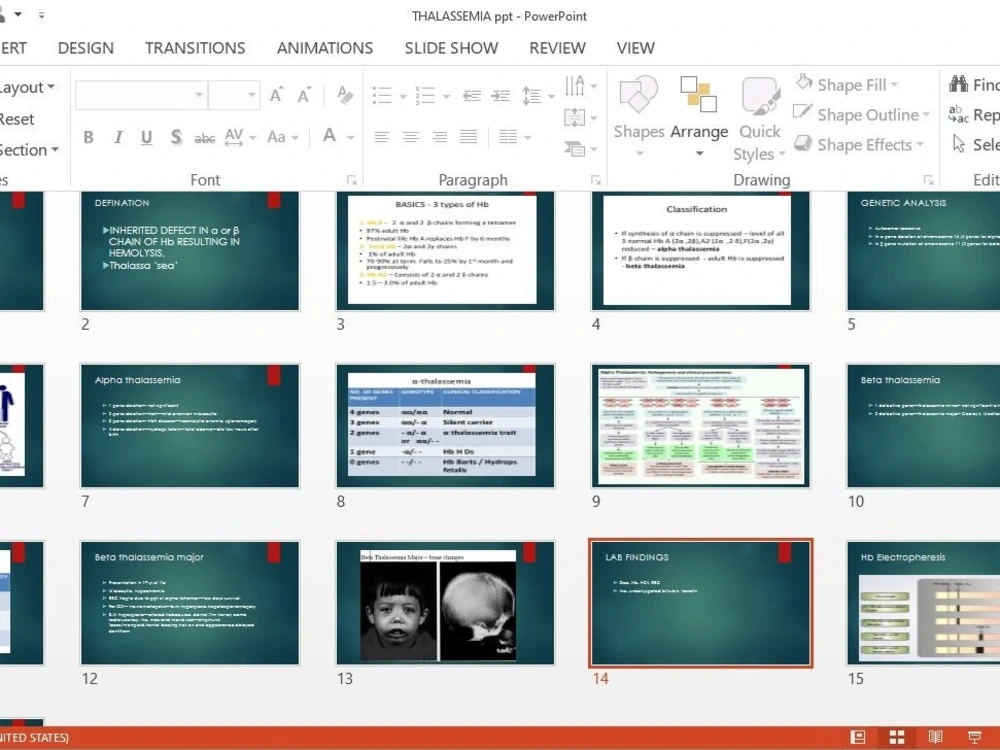This screenshot has width=1000, height=750.
Task: Switch to the TRANSITIONS ribbon tab
Action: [x=195, y=48]
